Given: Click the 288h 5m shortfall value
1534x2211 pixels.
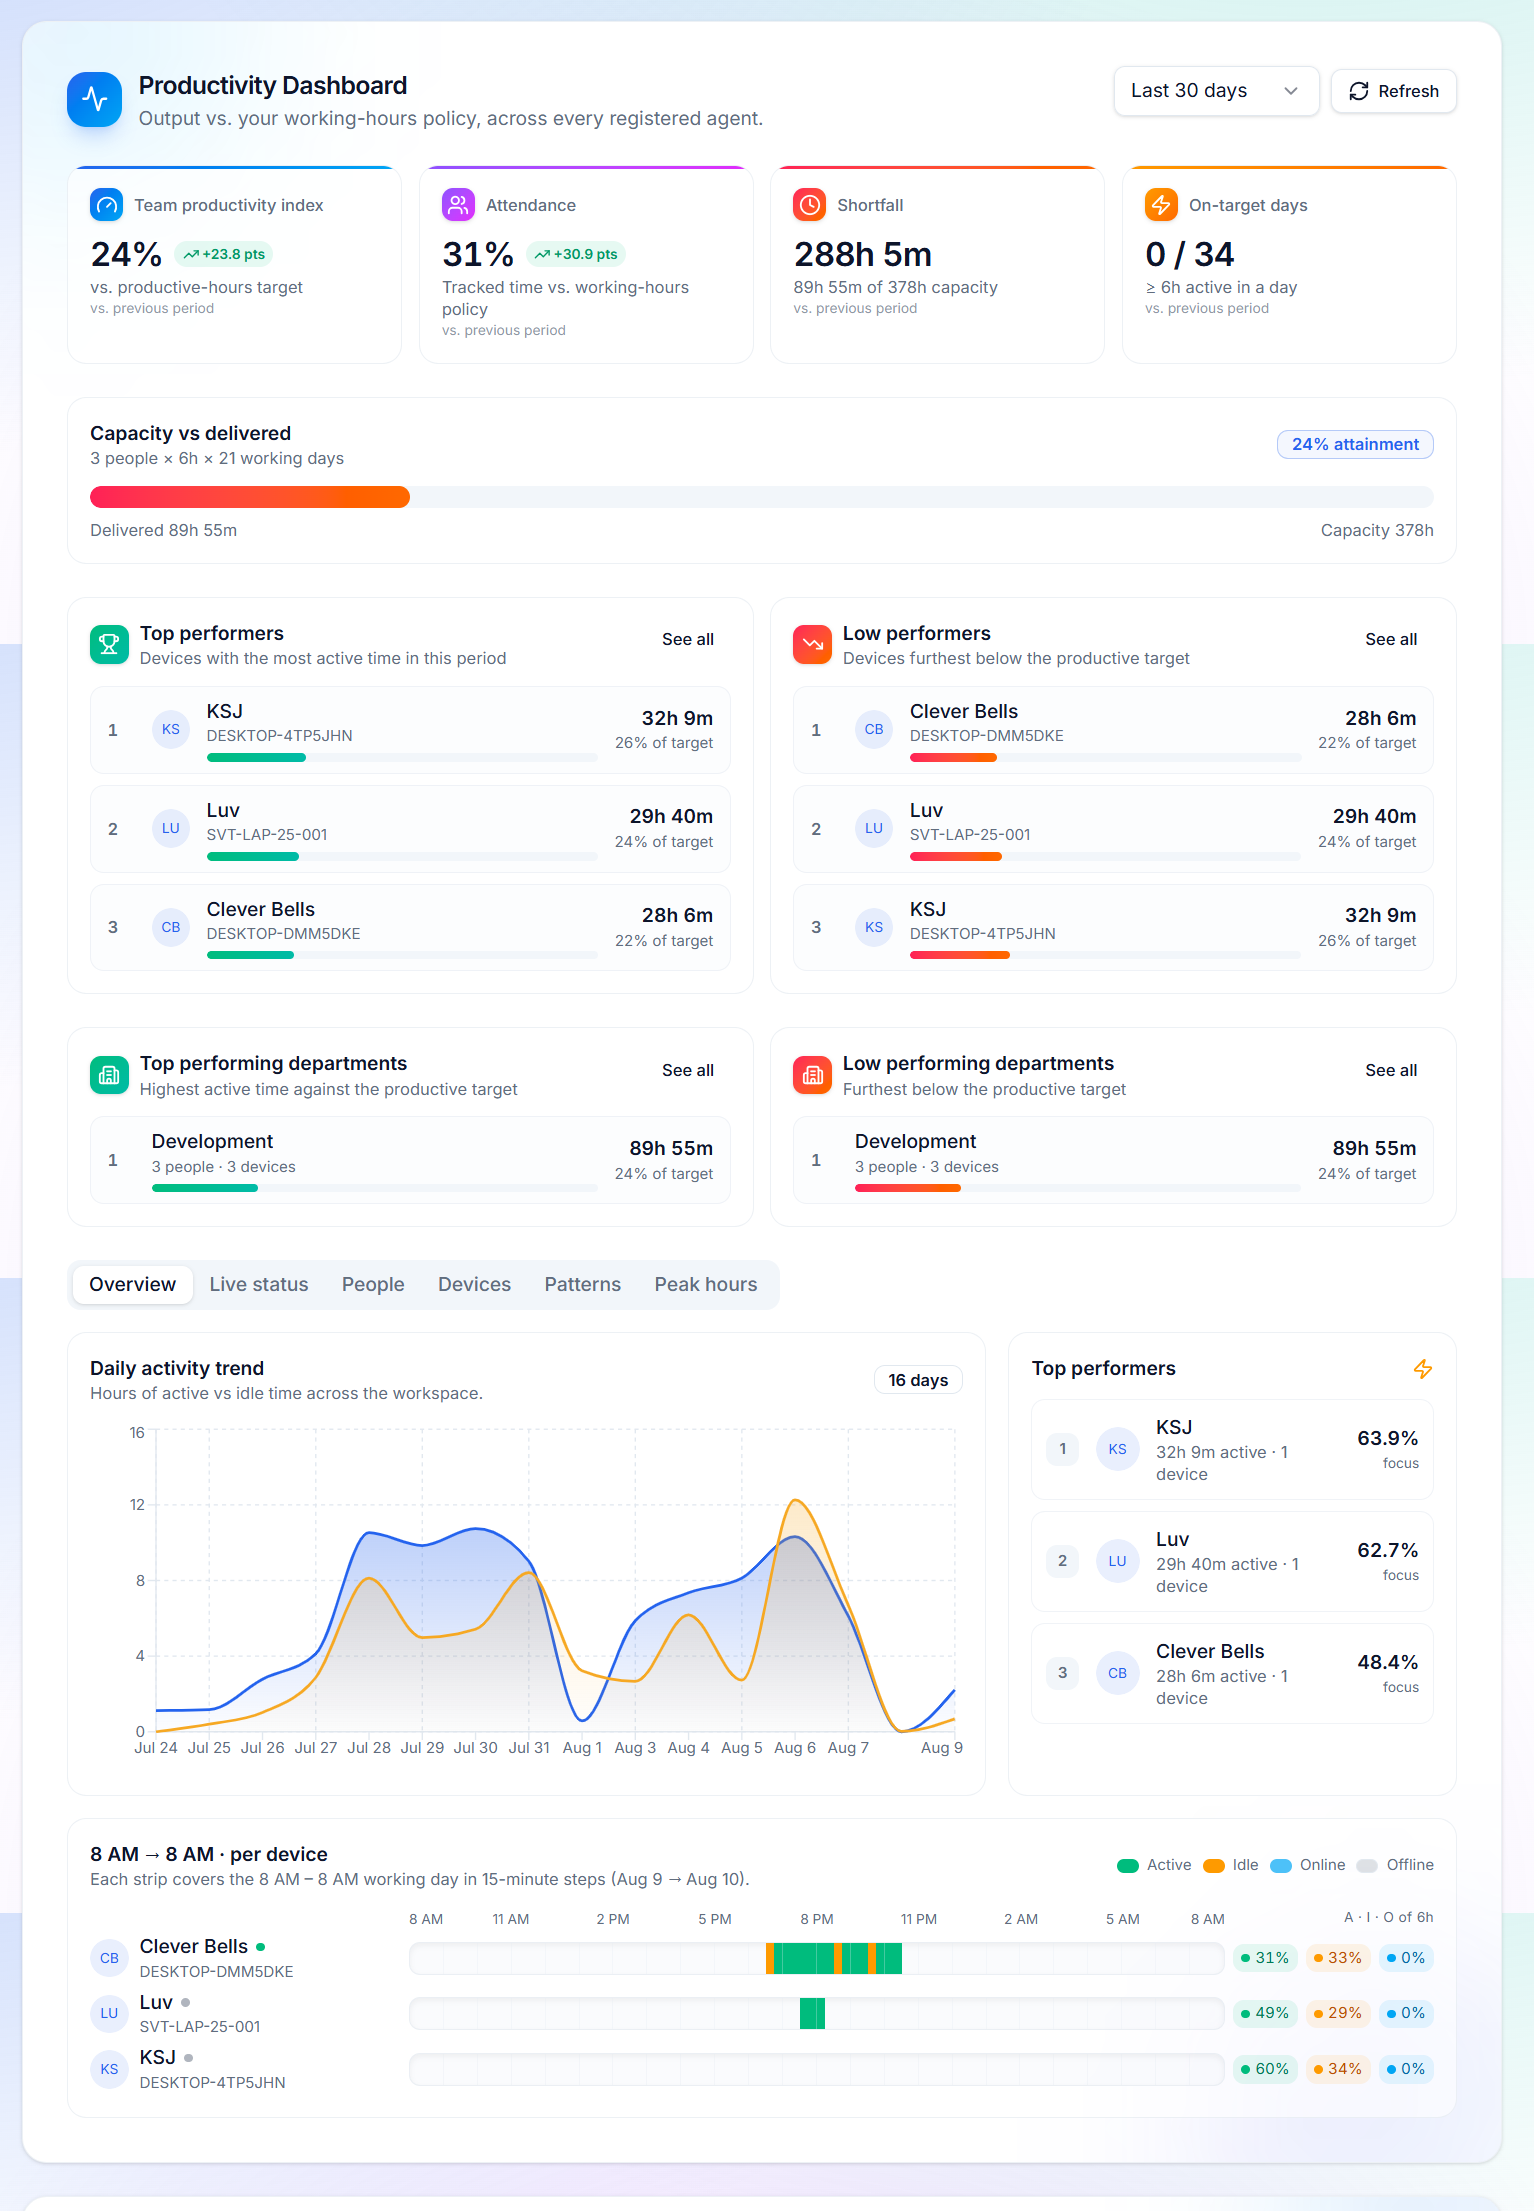Looking at the screenshot, I should (x=862, y=255).
